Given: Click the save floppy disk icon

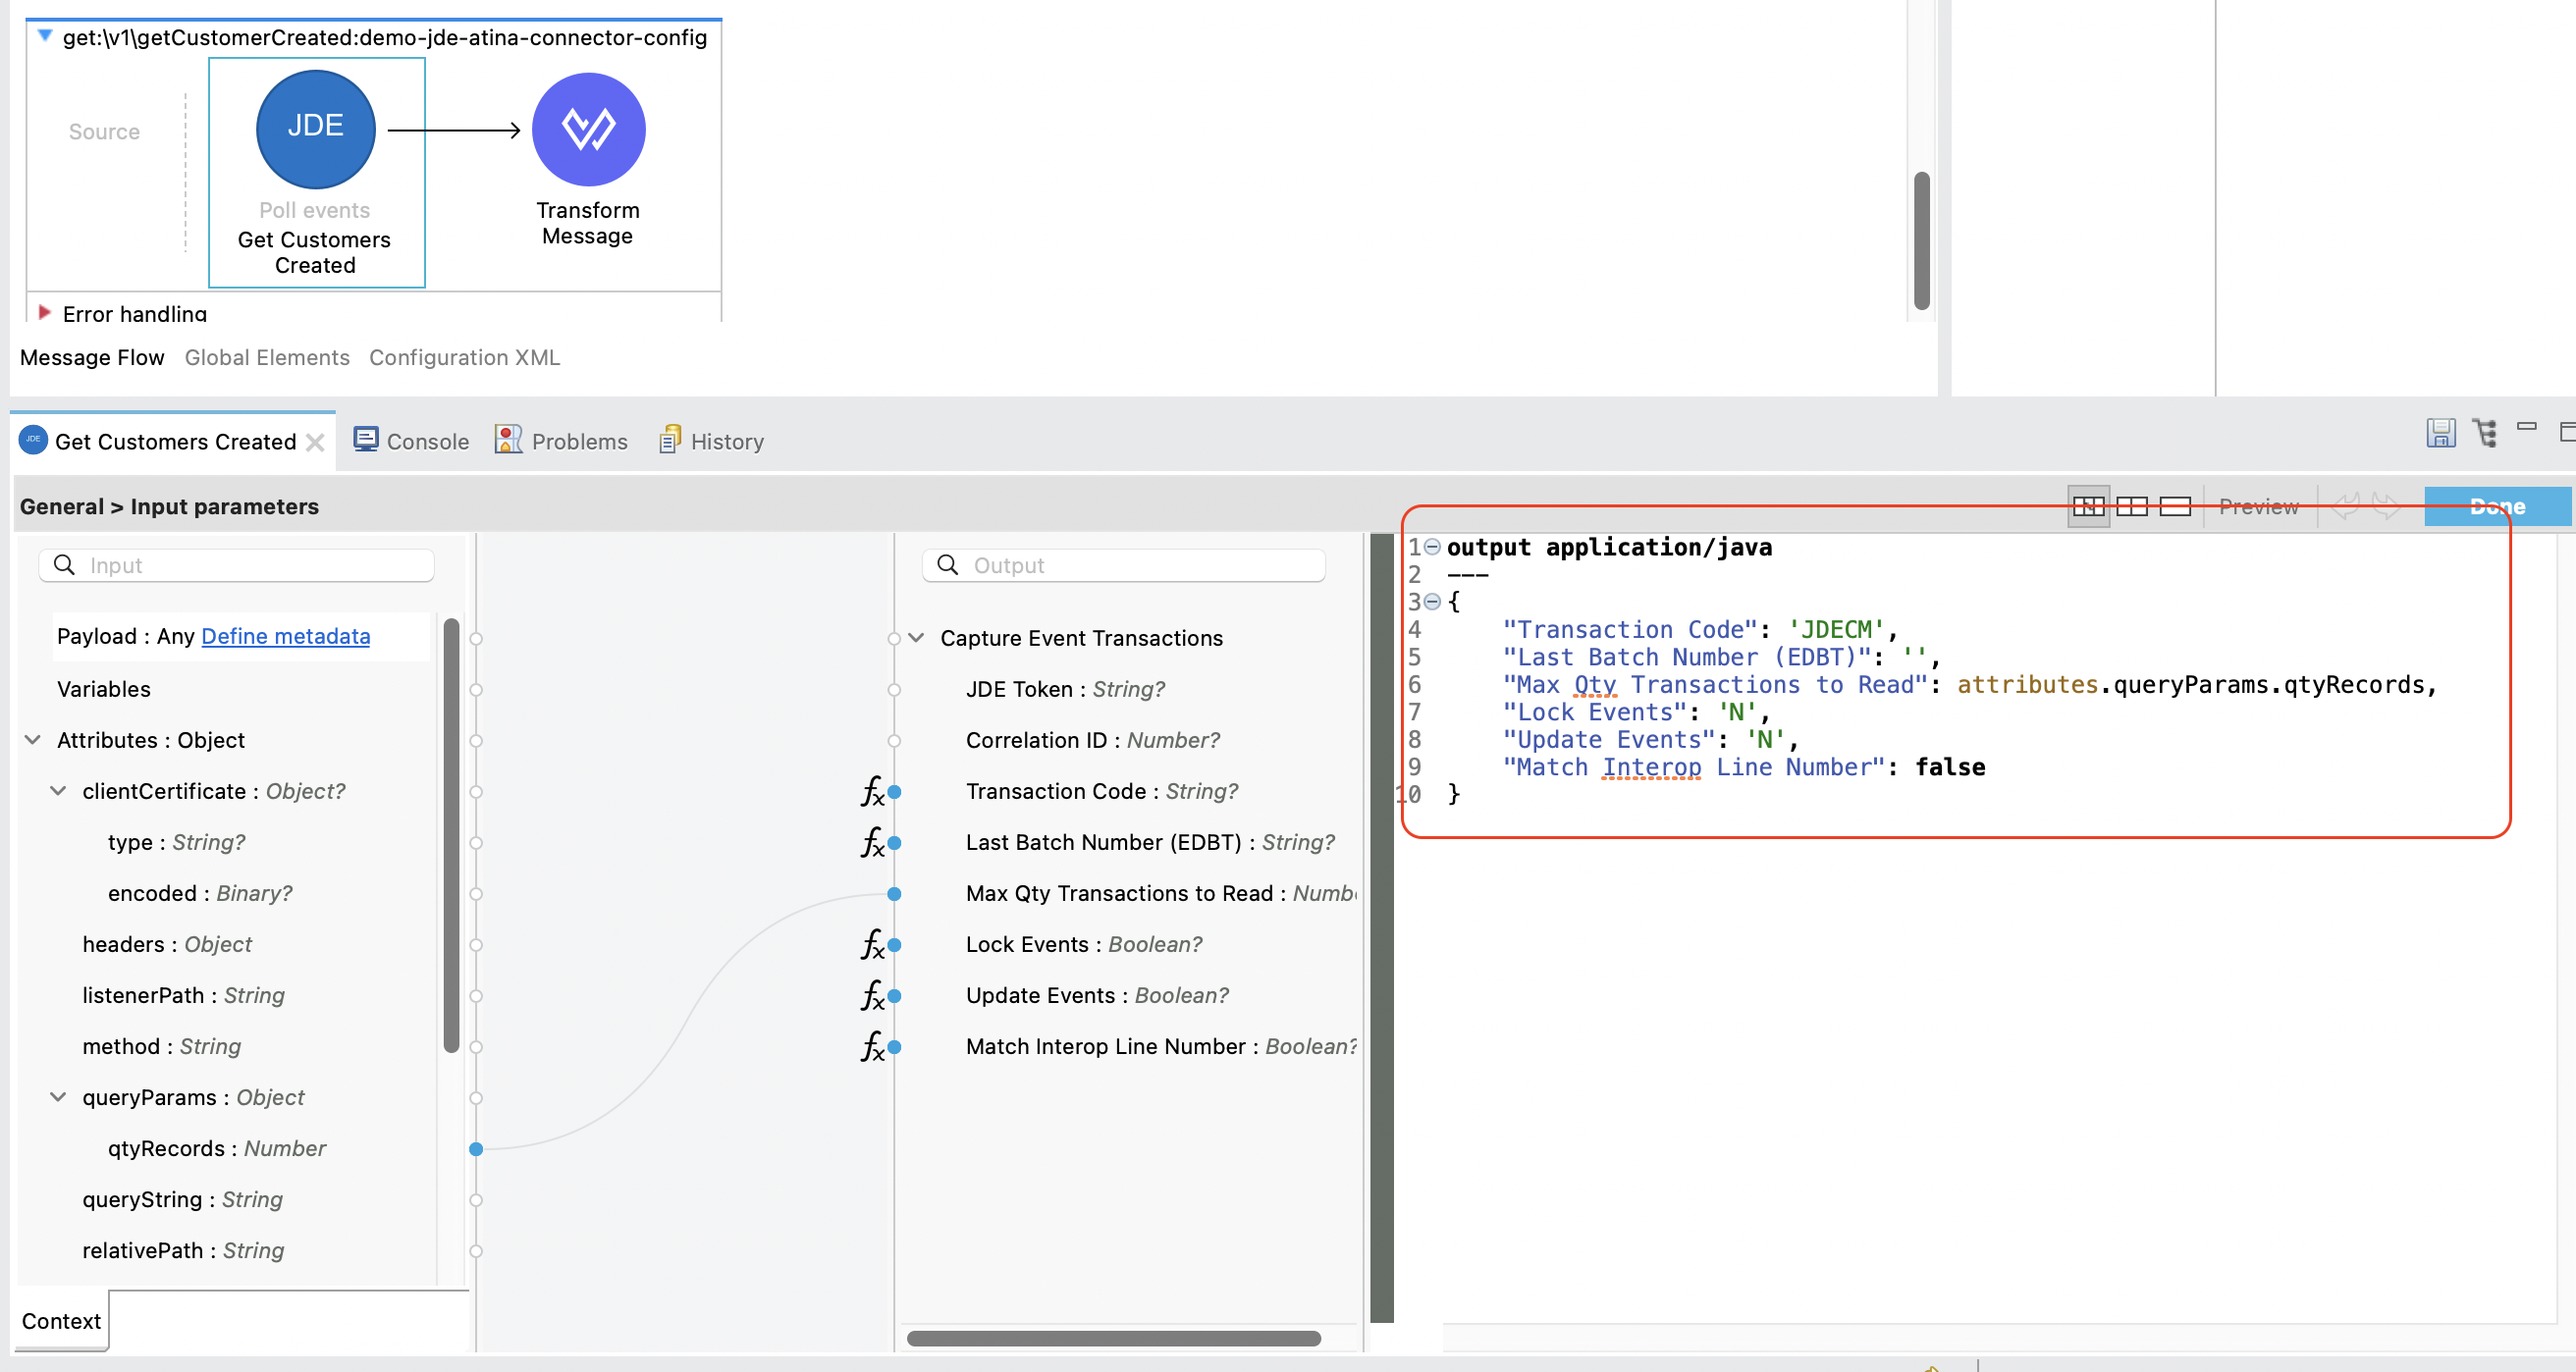Looking at the screenshot, I should tap(2439, 433).
